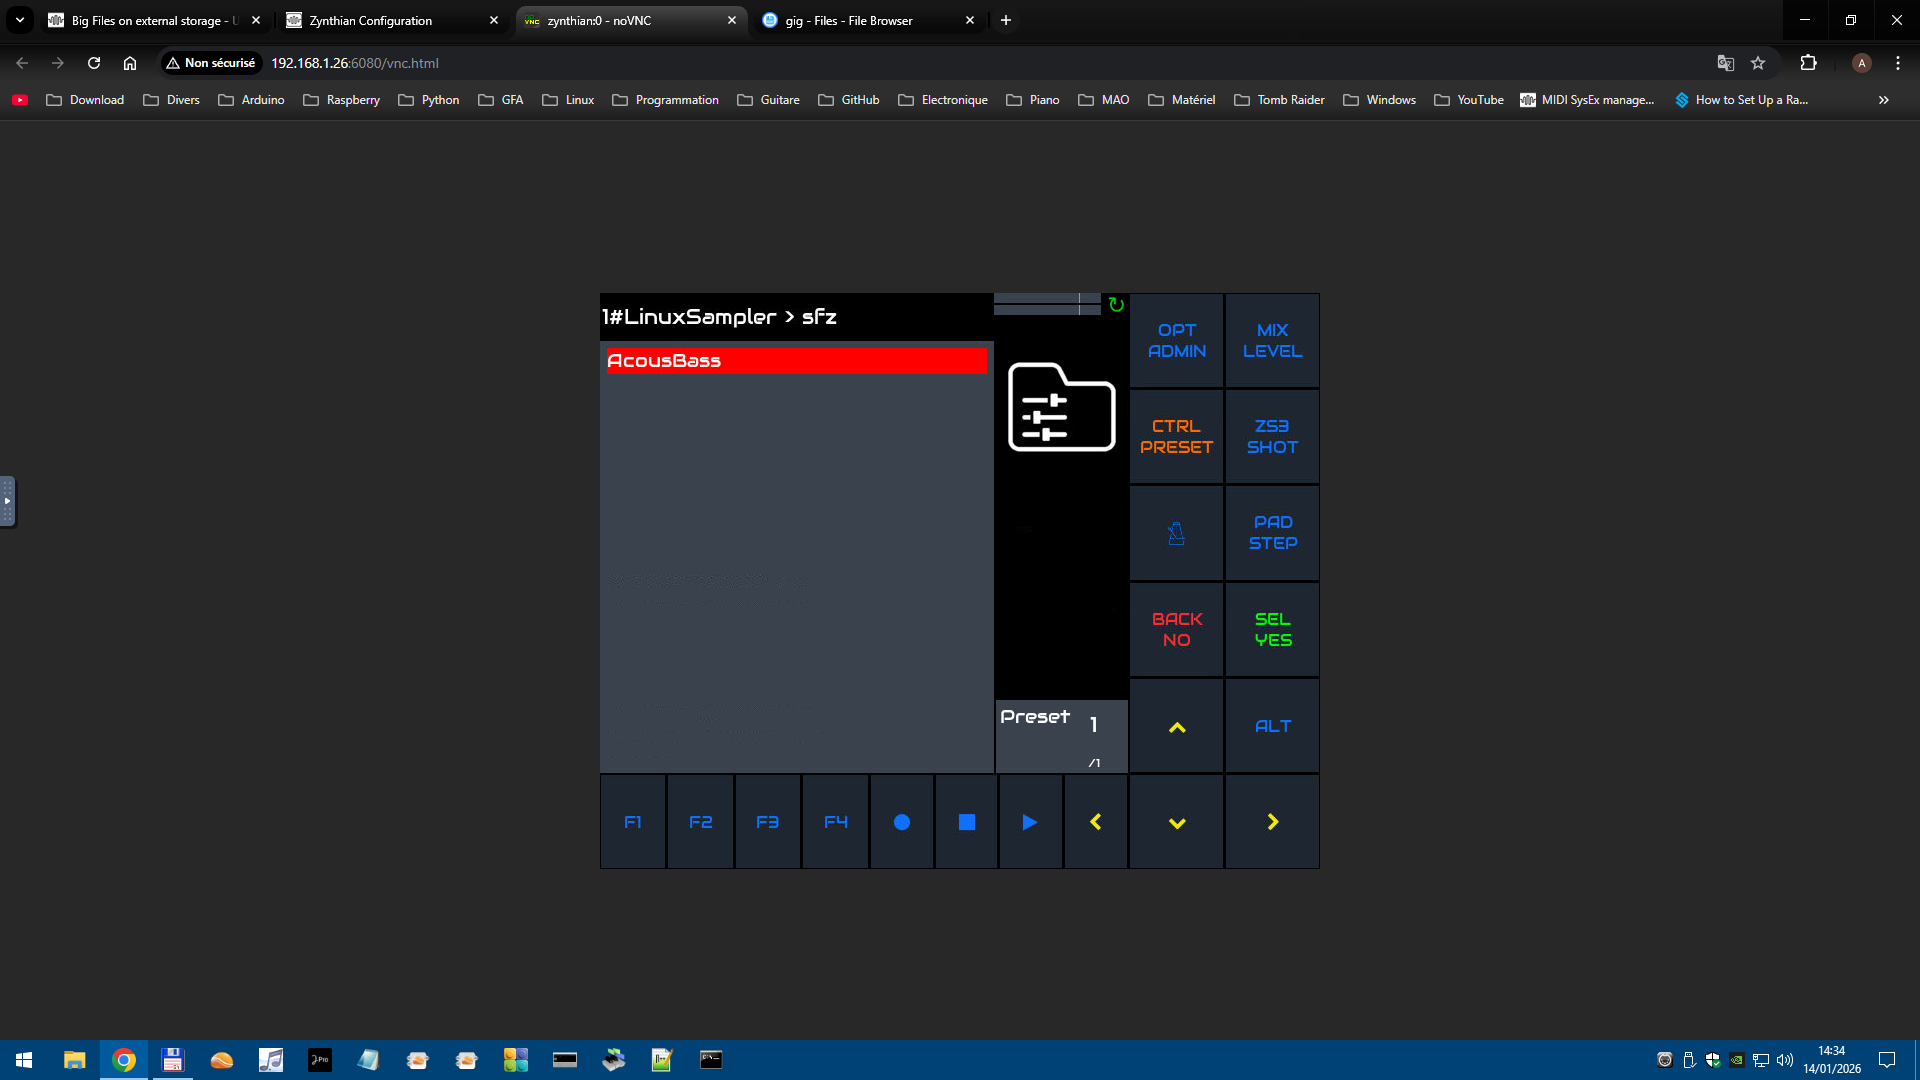
Task: Click the metronome tempo icon button
Action: point(1176,533)
